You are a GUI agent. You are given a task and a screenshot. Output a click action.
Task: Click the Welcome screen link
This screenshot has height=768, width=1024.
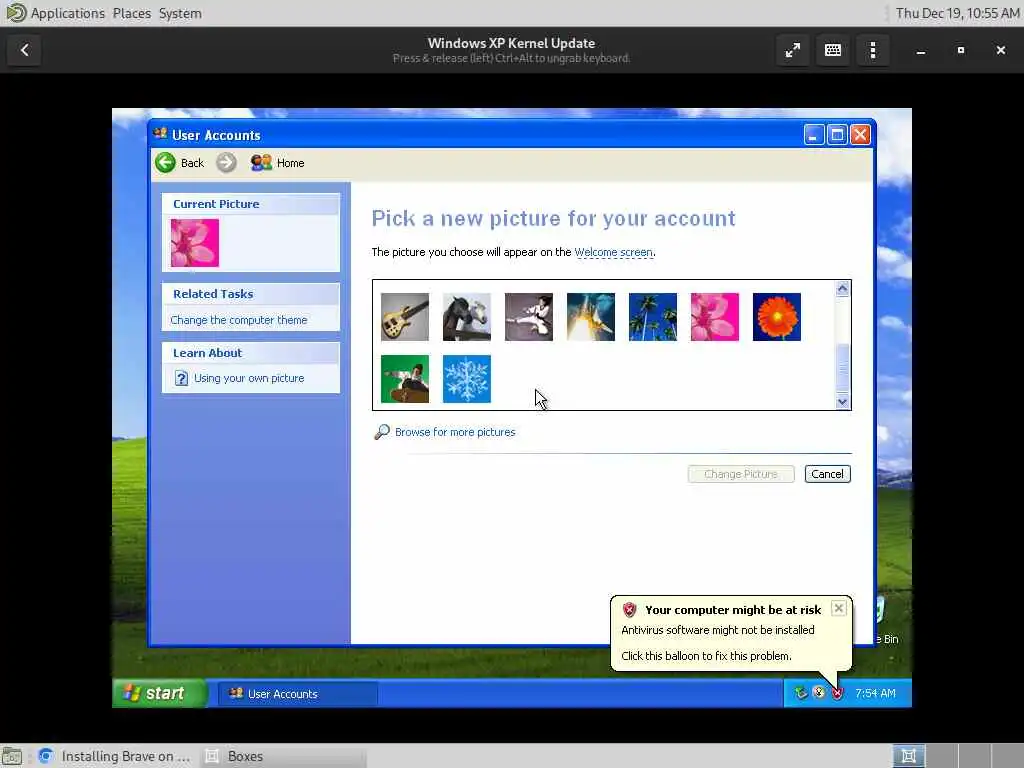click(613, 252)
